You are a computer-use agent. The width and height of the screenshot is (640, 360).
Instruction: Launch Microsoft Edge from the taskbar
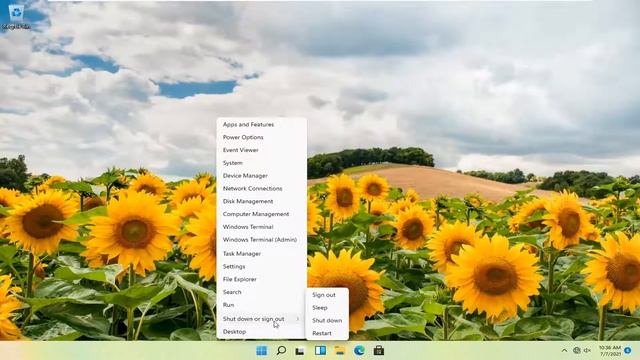click(x=359, y=351)
